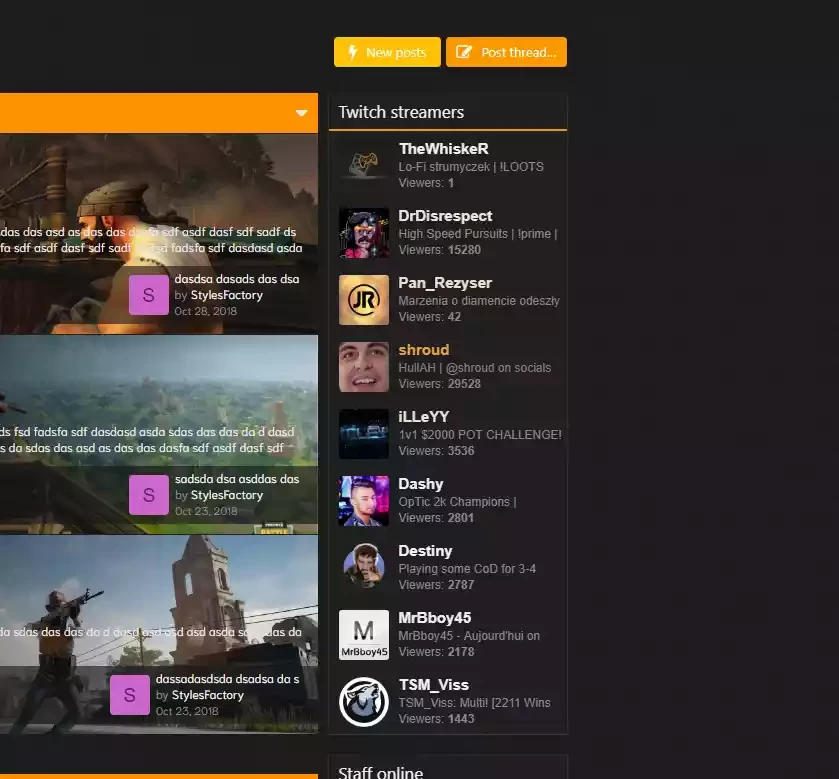Image resolution: width=839 pixels, height=779 pixels.
Task: Open the Post thread button
Action: 506,52
